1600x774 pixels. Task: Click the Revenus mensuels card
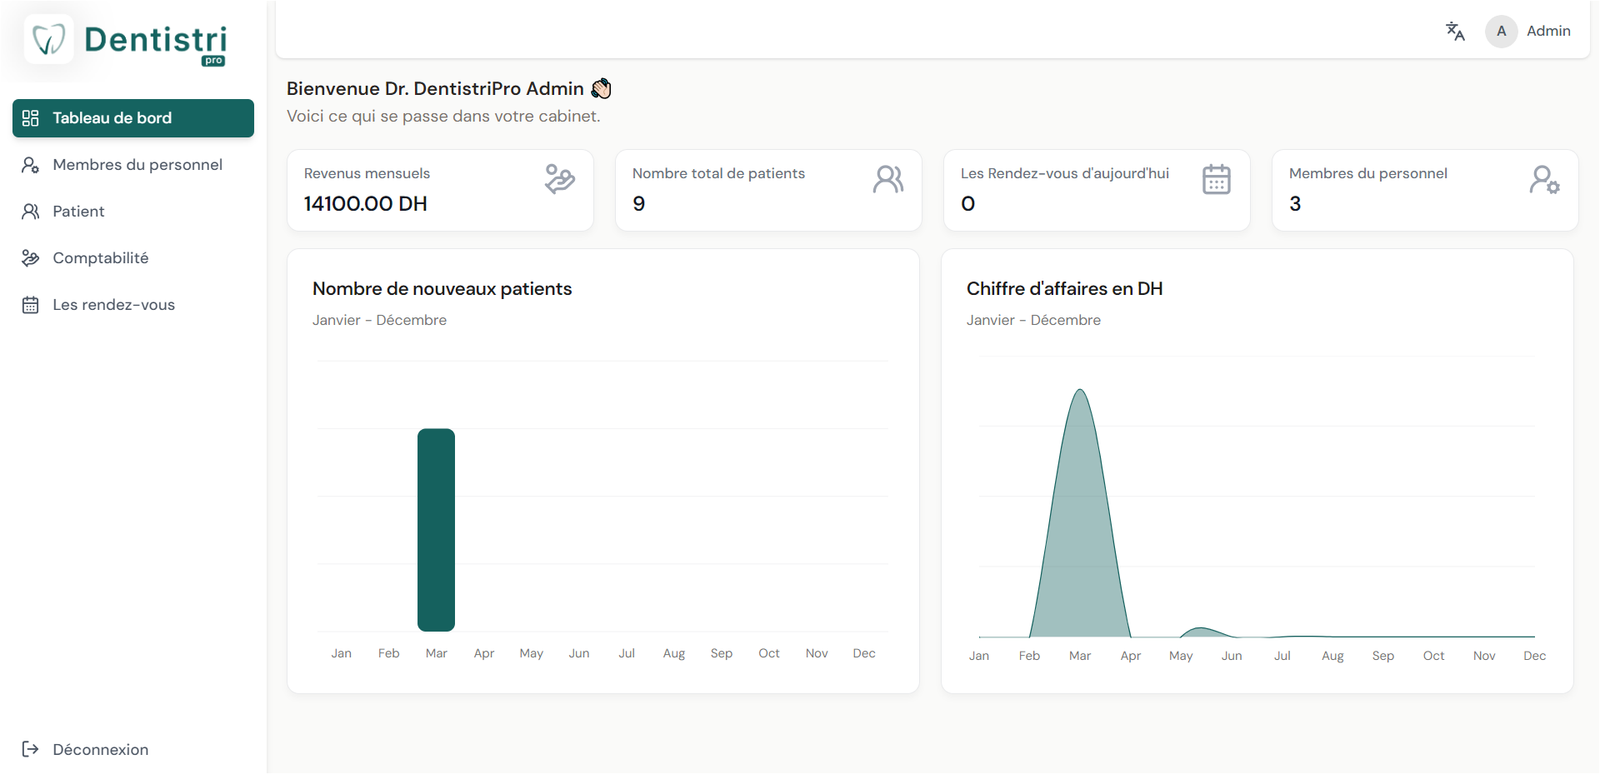pyautogui.click(x=440, y=190)
